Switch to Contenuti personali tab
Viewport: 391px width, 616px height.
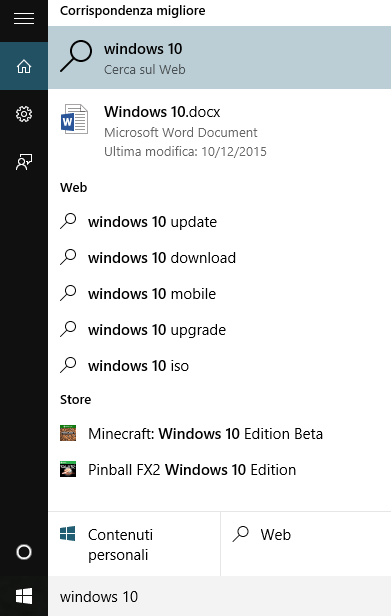tap(134, 544)
